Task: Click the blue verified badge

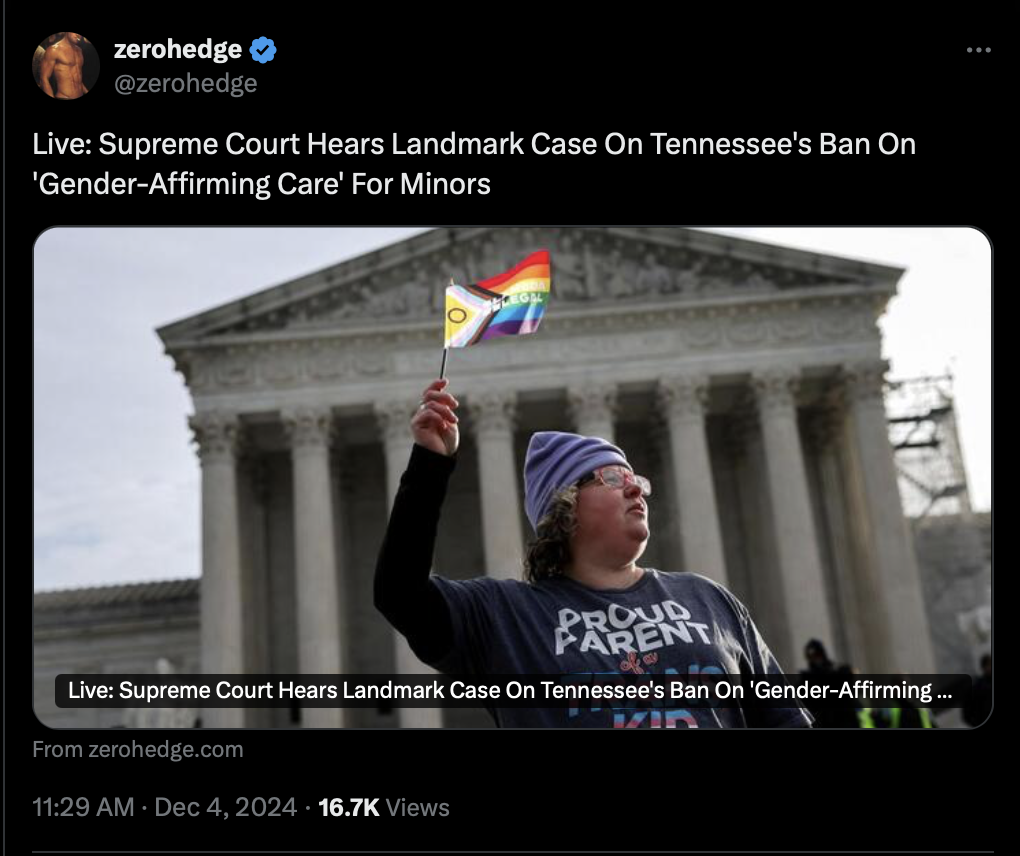Action: (263, 50)
